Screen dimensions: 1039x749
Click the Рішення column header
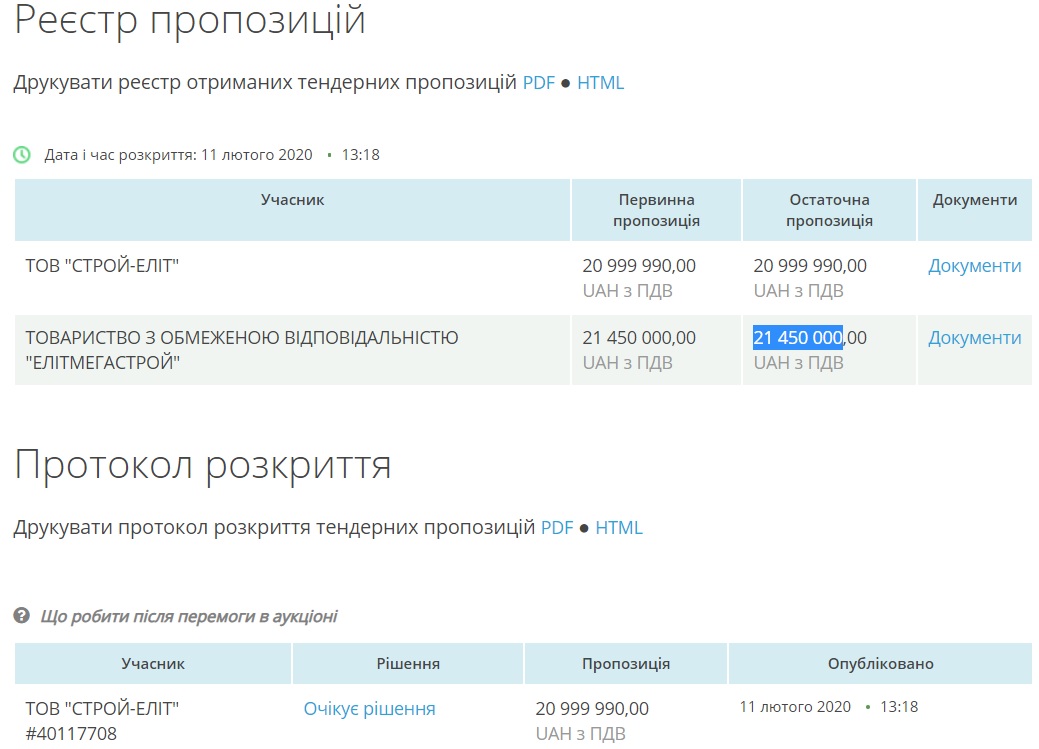408,664
